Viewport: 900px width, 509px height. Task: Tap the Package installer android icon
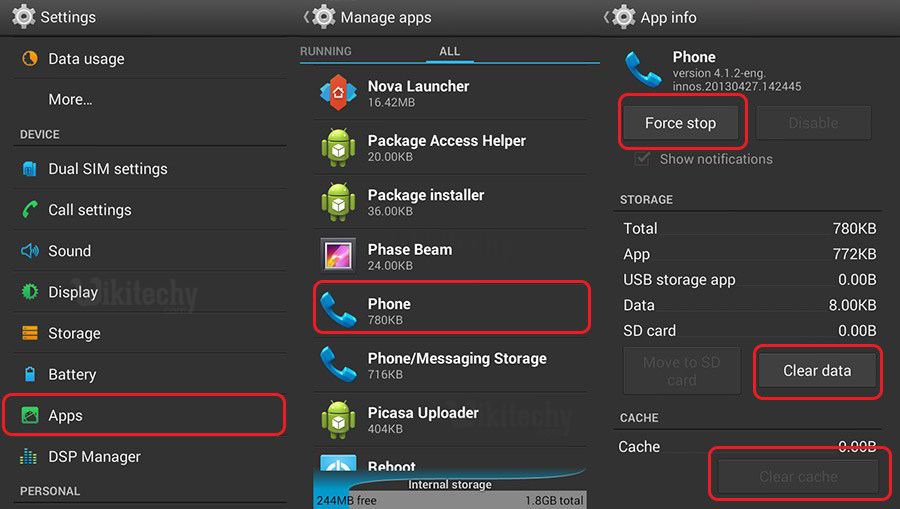point(338,202)
